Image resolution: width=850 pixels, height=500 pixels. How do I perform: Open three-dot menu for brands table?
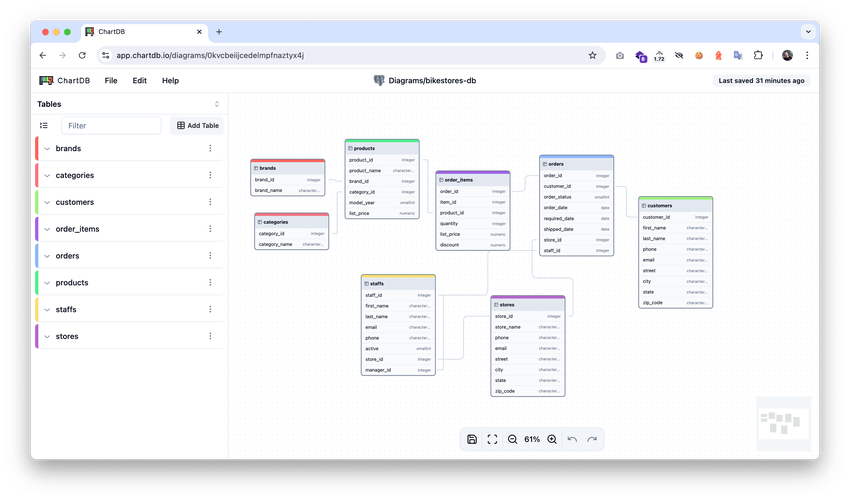[210, 148]
